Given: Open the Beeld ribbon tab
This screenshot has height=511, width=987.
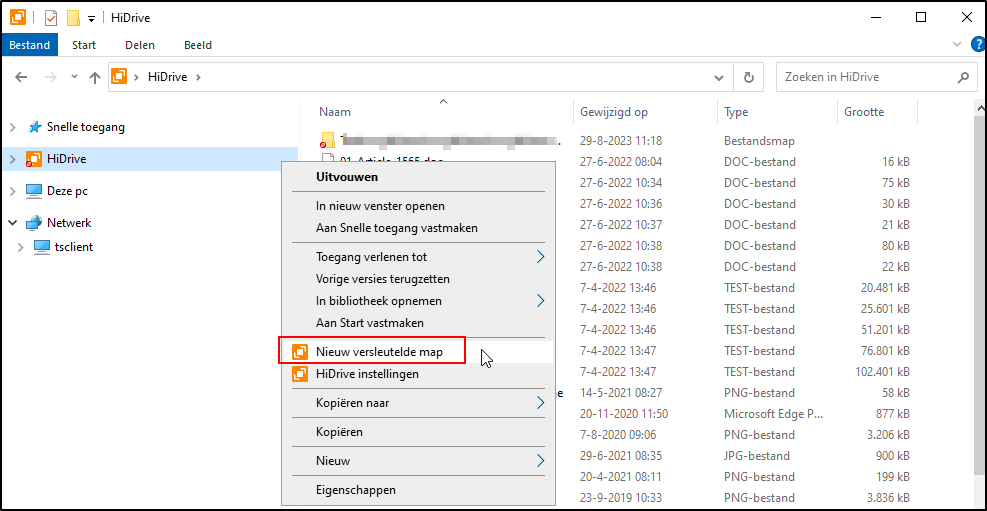Looking at the screenshot, I should point(198,45).
